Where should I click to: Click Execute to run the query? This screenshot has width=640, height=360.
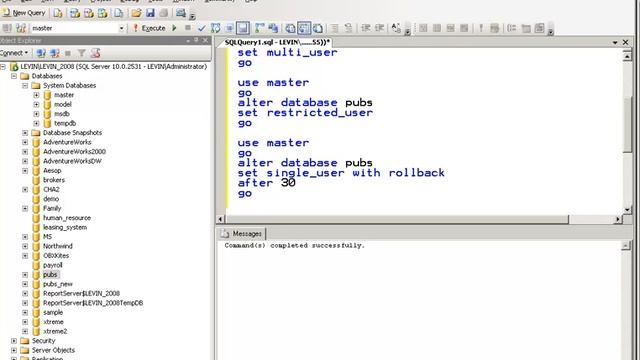click(149, 28)
